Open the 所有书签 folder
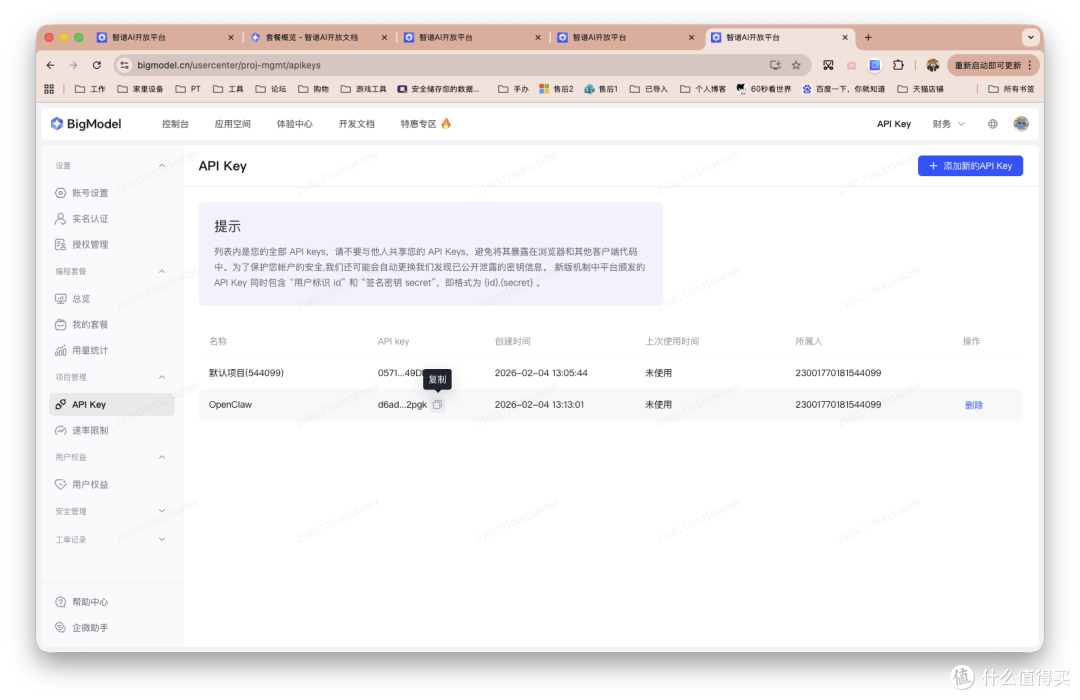This screenshot has height=700, width=1080. [1010, 89]
